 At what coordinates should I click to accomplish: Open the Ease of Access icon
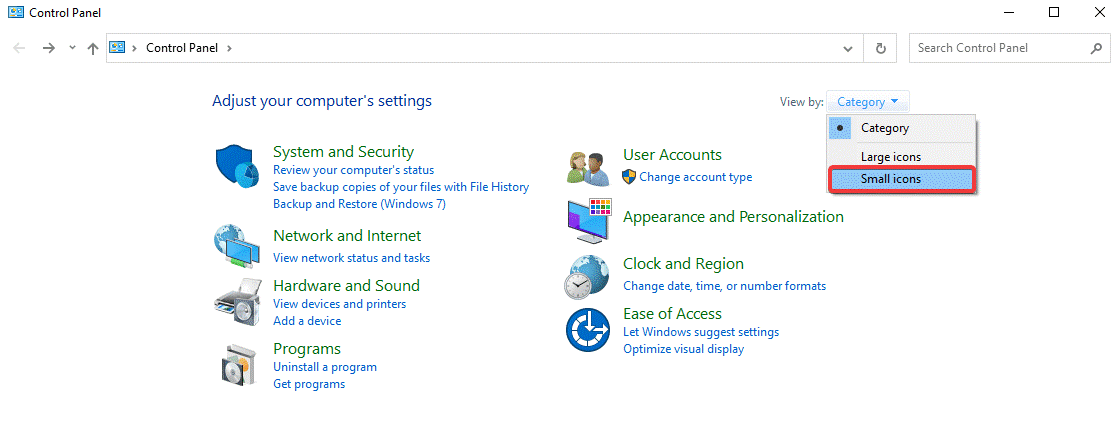click(x=588, y=330)
